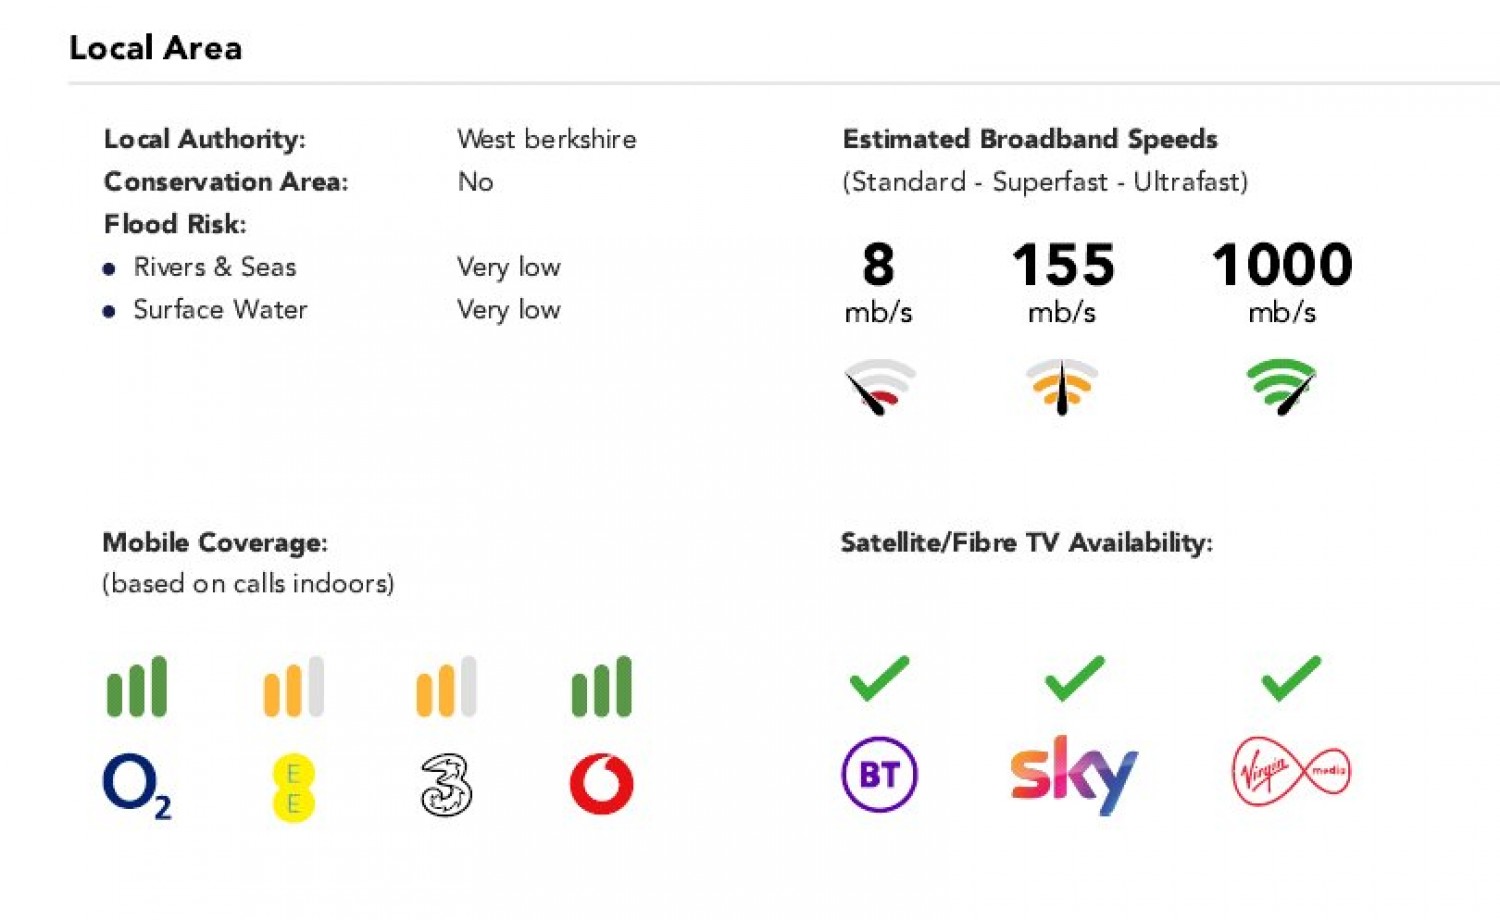Viewport: 1500px width, 920px height.
Task: Click the Local Area heading
Action: [156, 48]
